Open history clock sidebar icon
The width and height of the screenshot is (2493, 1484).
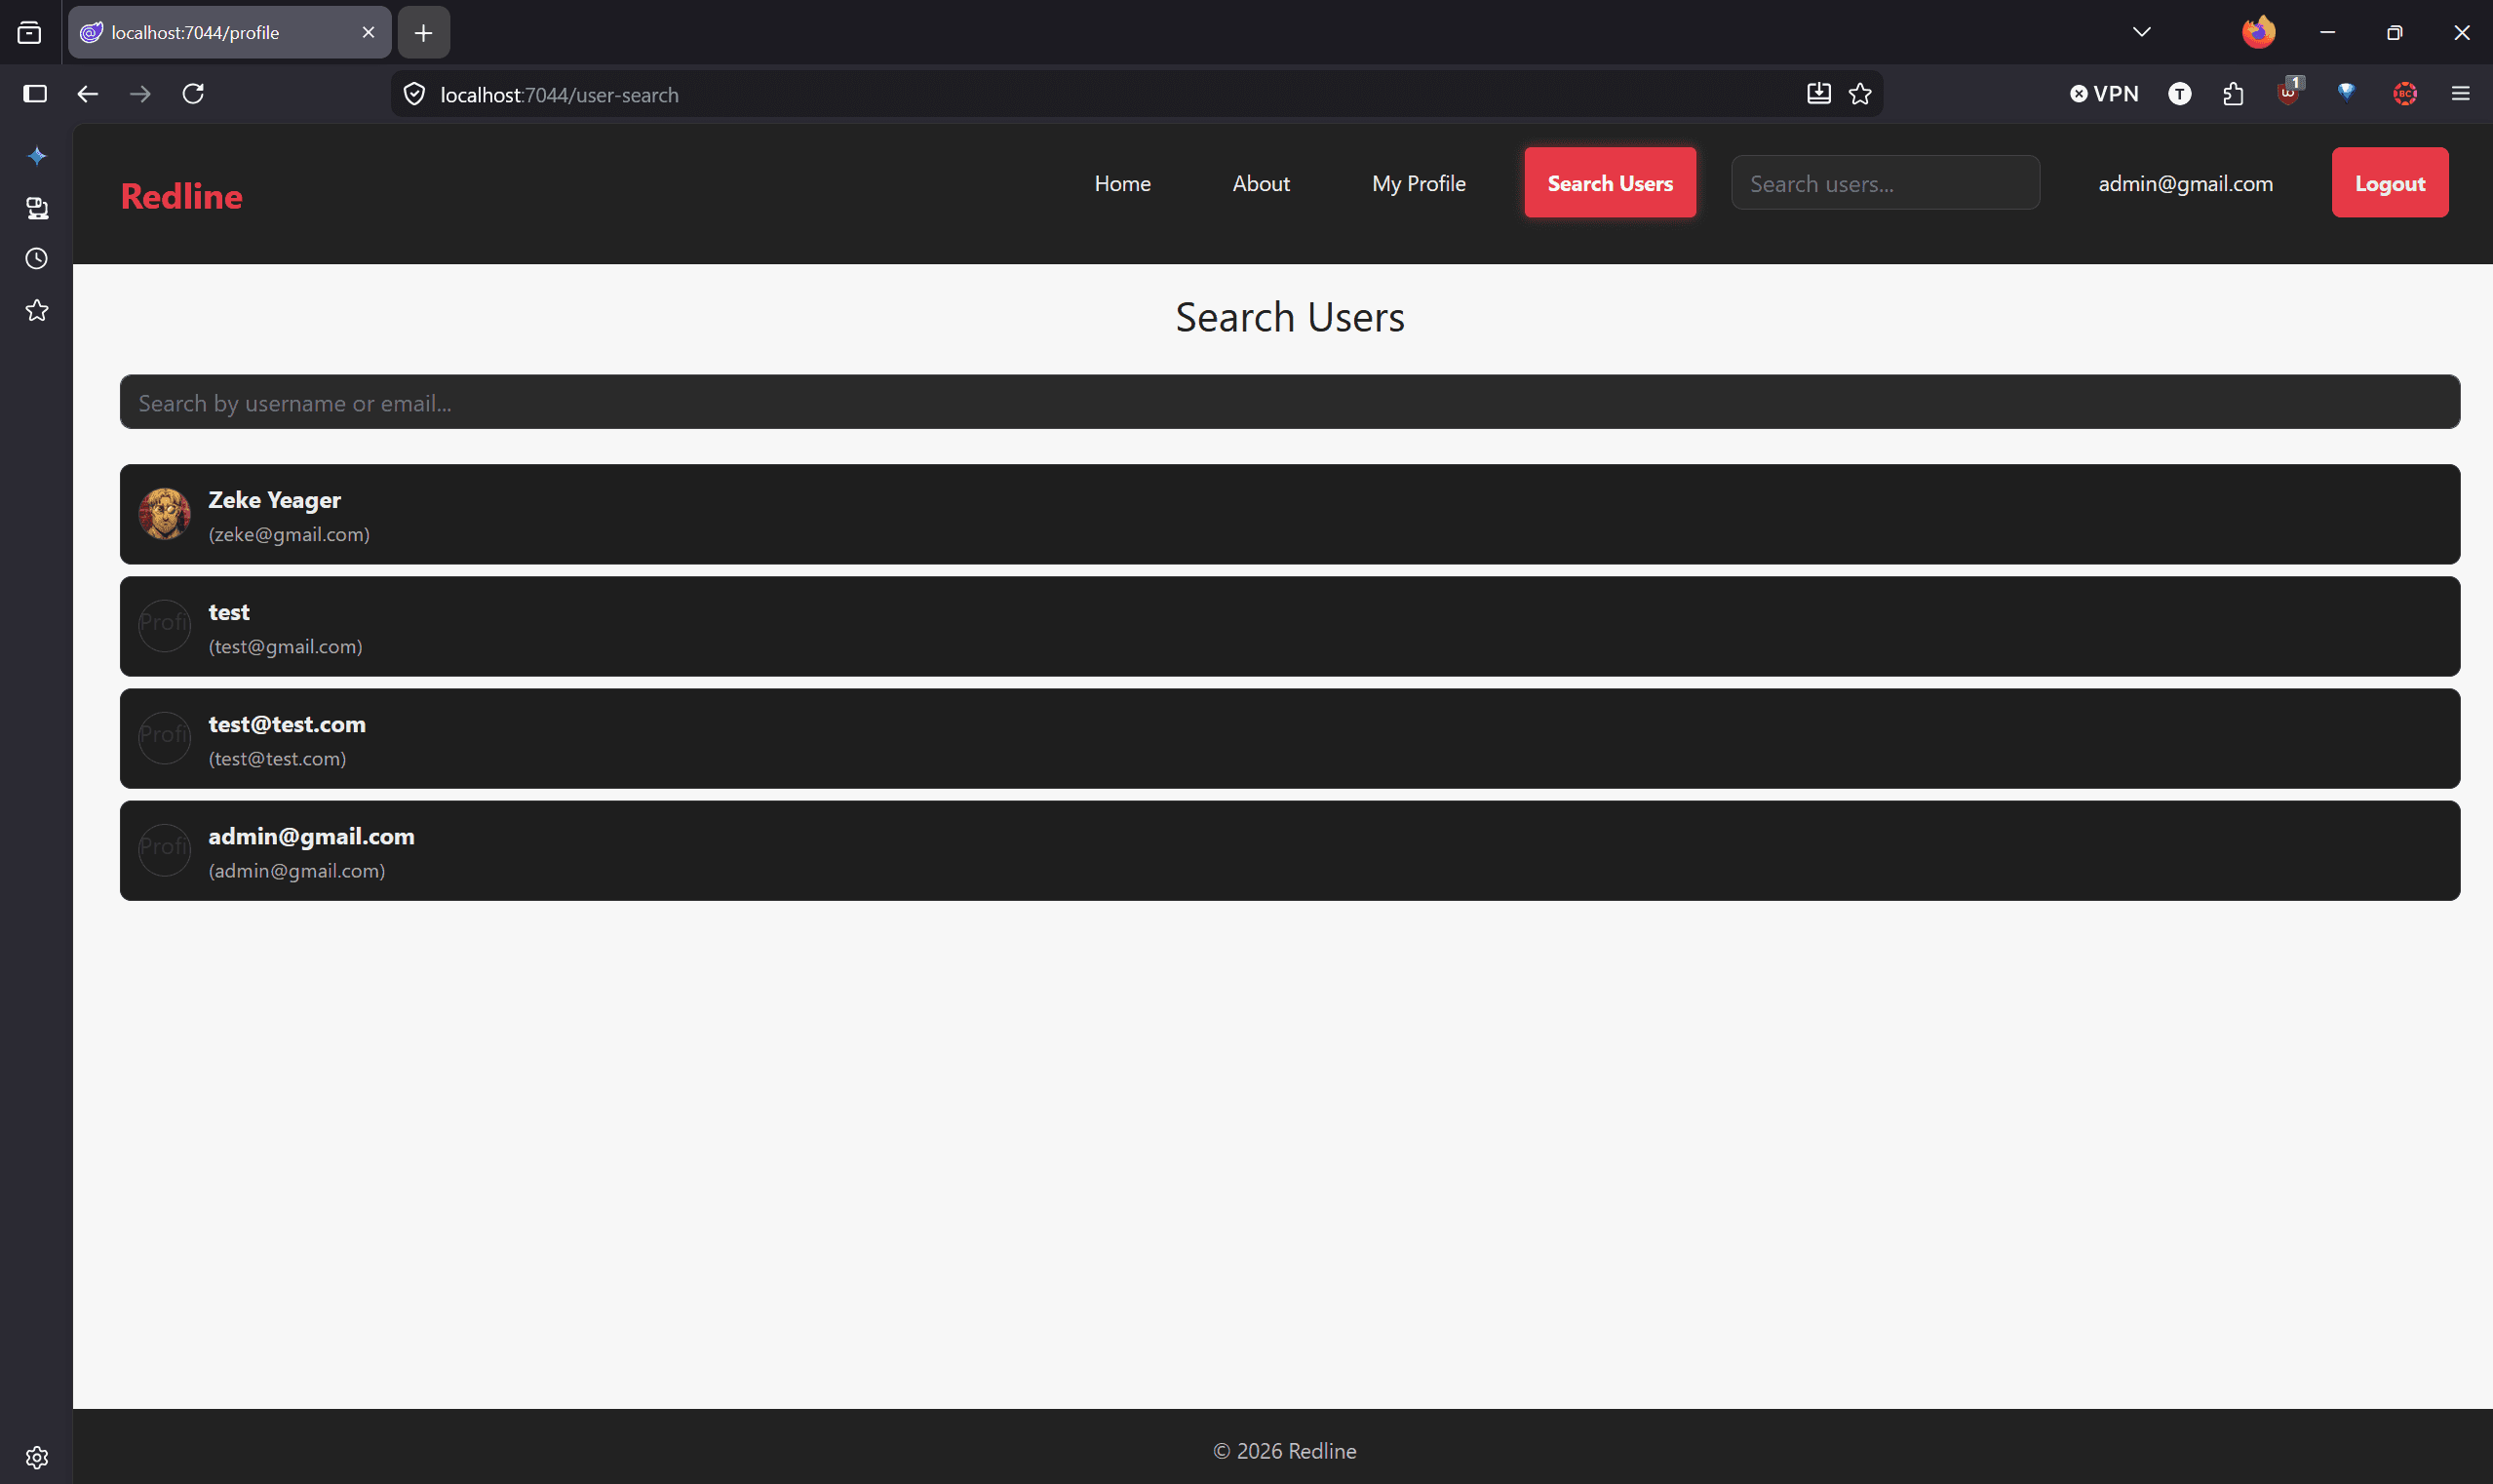point(36,259)
